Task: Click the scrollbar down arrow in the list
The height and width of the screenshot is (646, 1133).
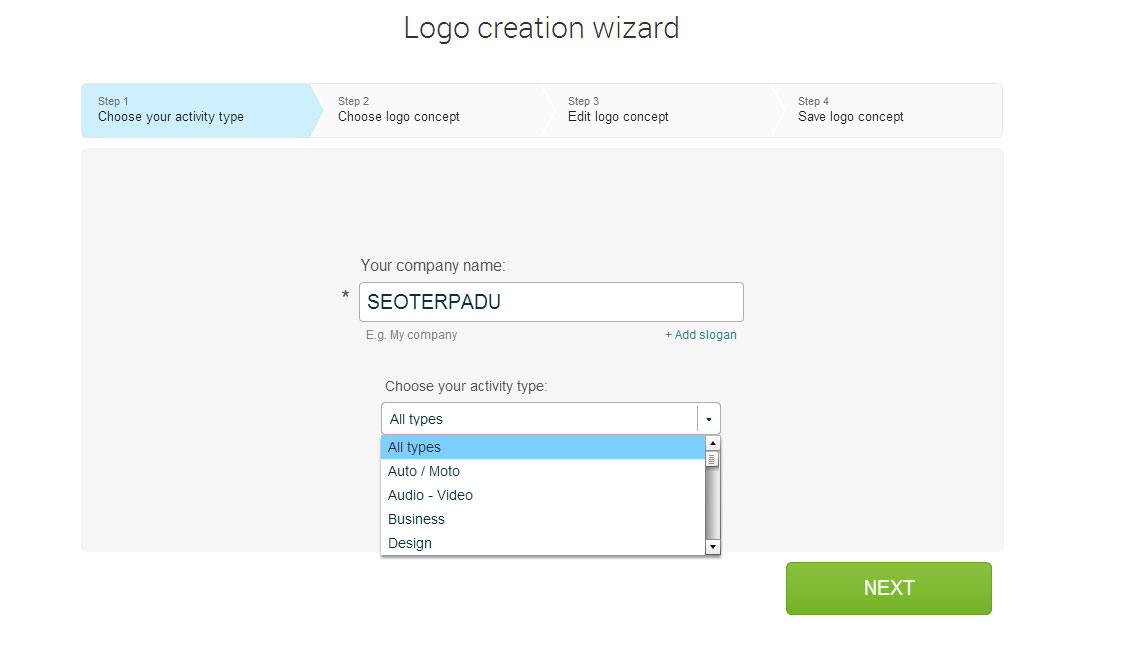Action: pos(712,546)
